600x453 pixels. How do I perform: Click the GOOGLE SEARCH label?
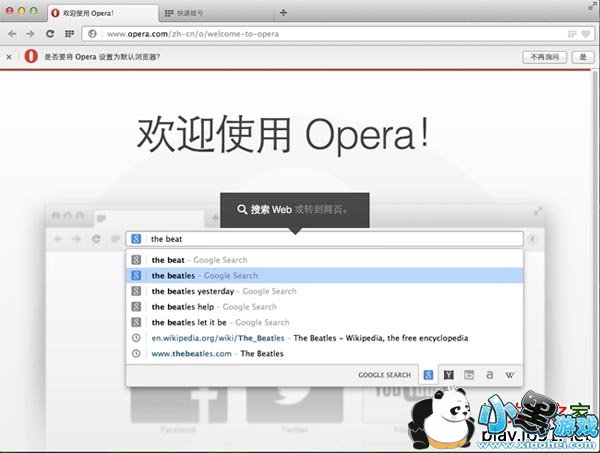coord(385,375)
